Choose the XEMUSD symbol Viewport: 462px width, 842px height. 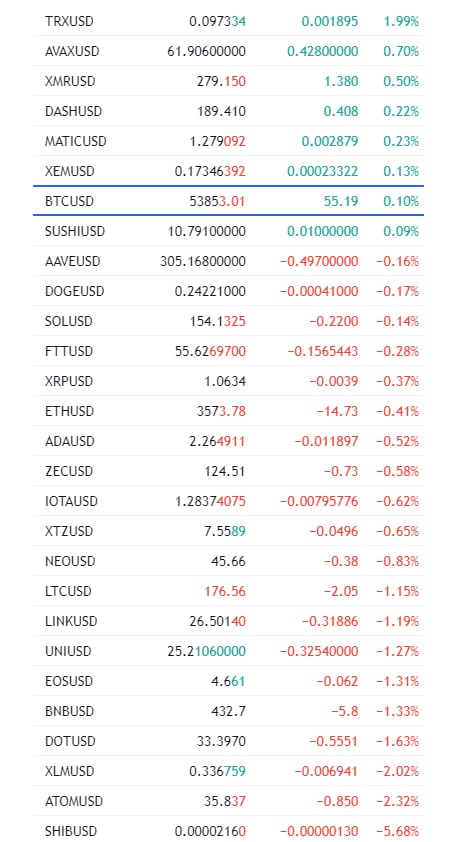tap(70, 171)
